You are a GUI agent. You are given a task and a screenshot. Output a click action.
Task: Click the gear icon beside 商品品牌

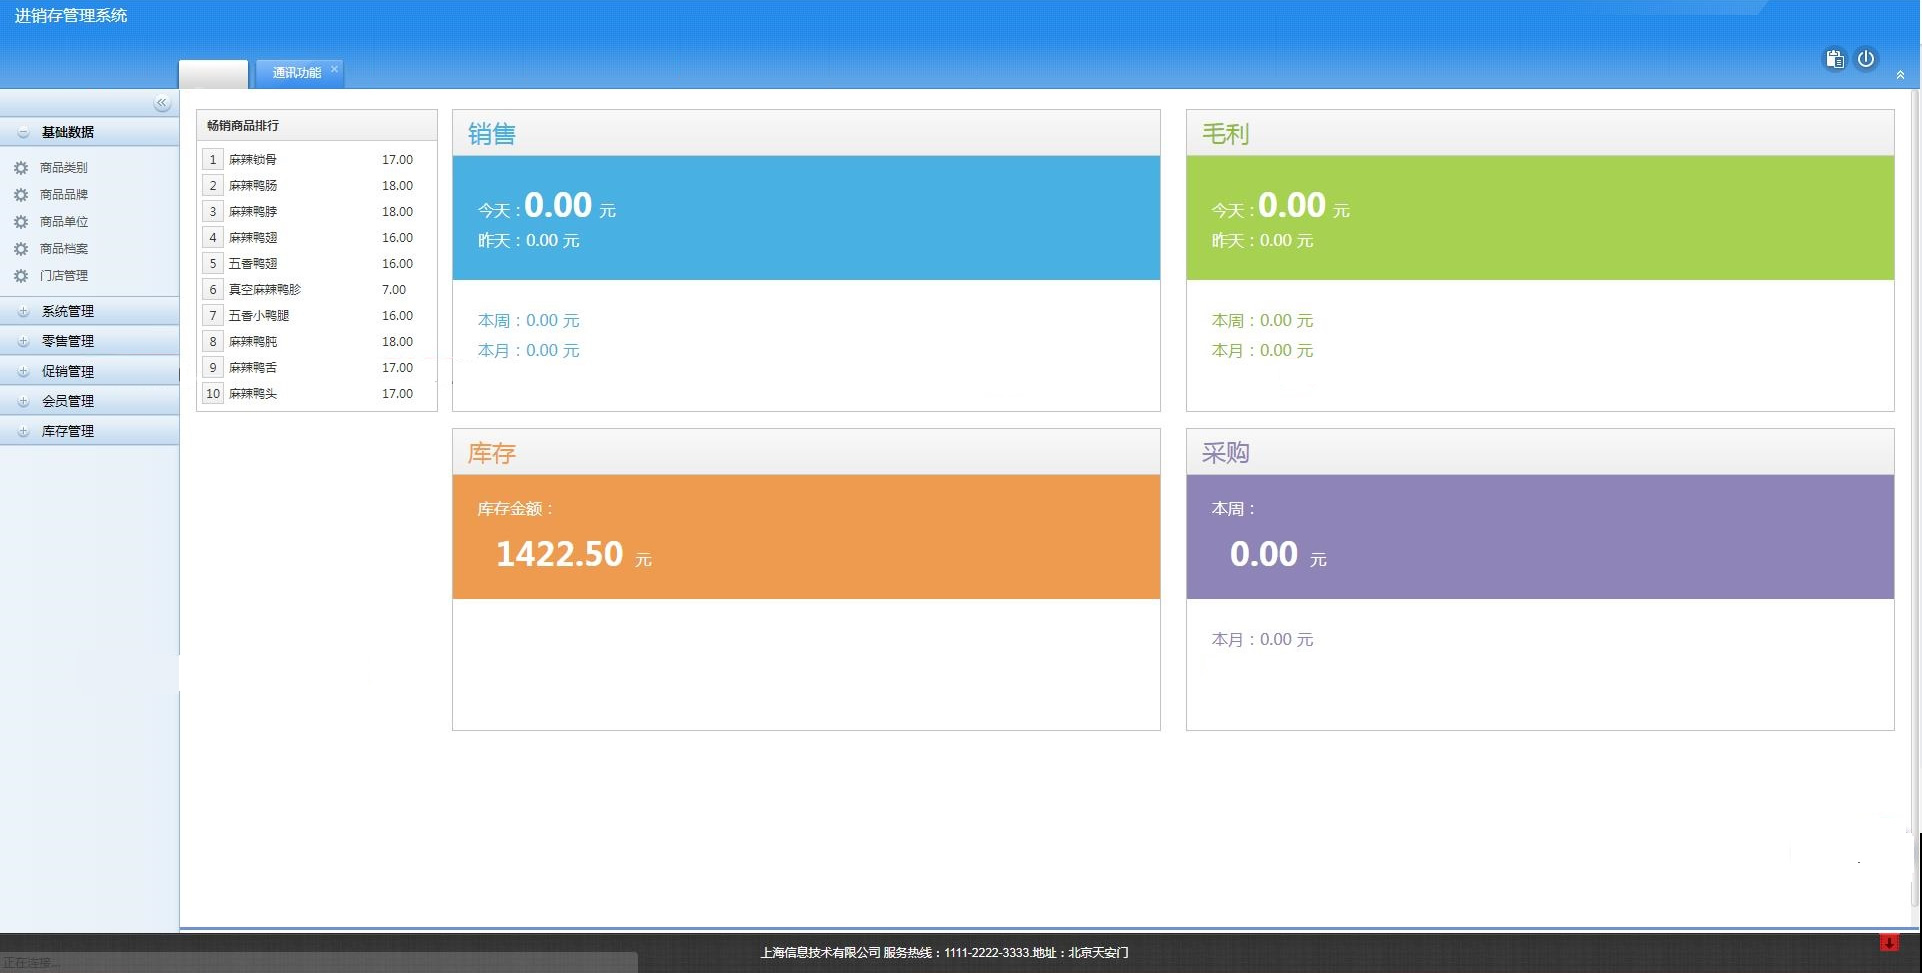21,195
